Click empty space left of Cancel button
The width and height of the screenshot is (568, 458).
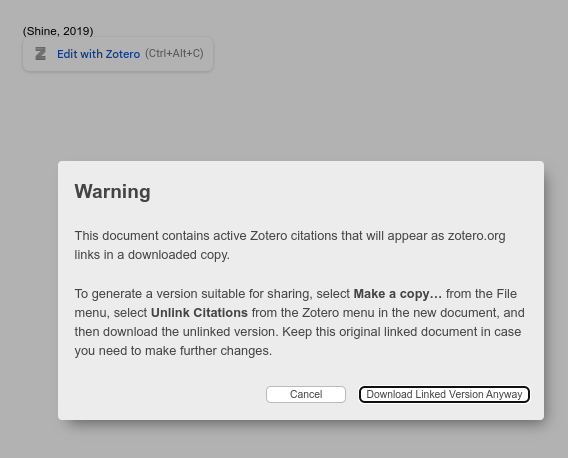tap(167, 394)
